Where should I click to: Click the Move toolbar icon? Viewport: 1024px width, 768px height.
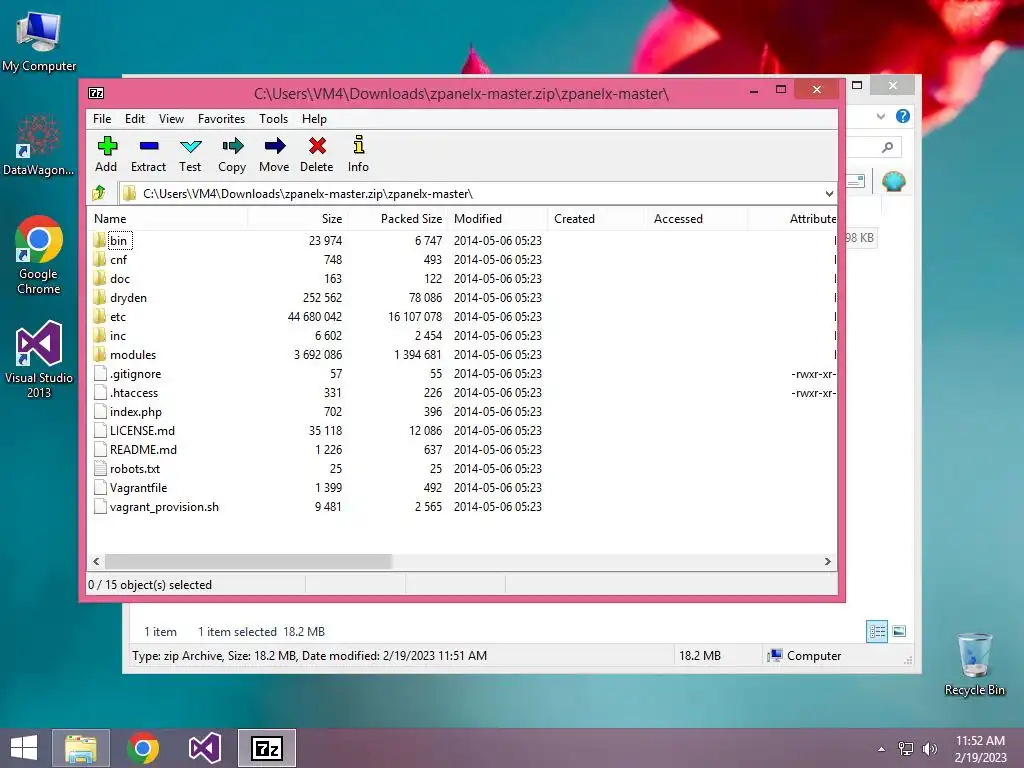pyautogui.click(x=275, y=146)
